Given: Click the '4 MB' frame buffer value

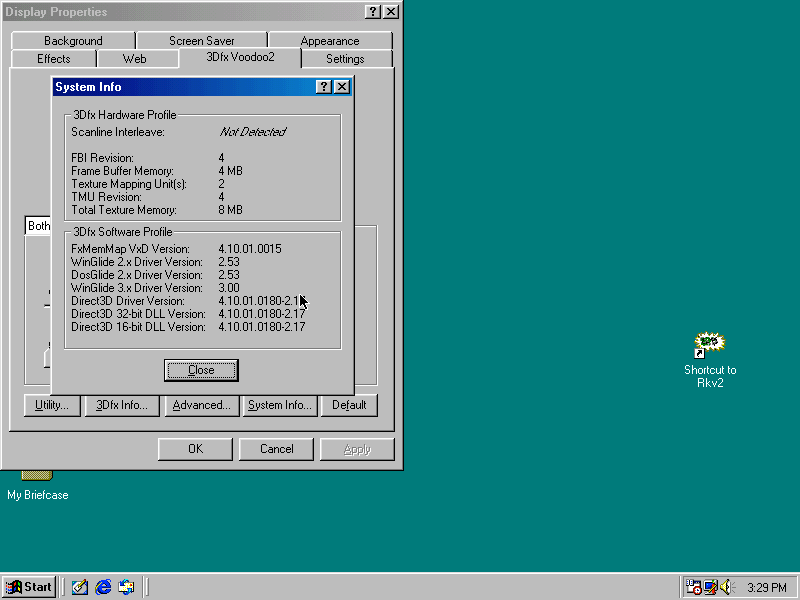Looking at the screenshot, I should (231, 171).
